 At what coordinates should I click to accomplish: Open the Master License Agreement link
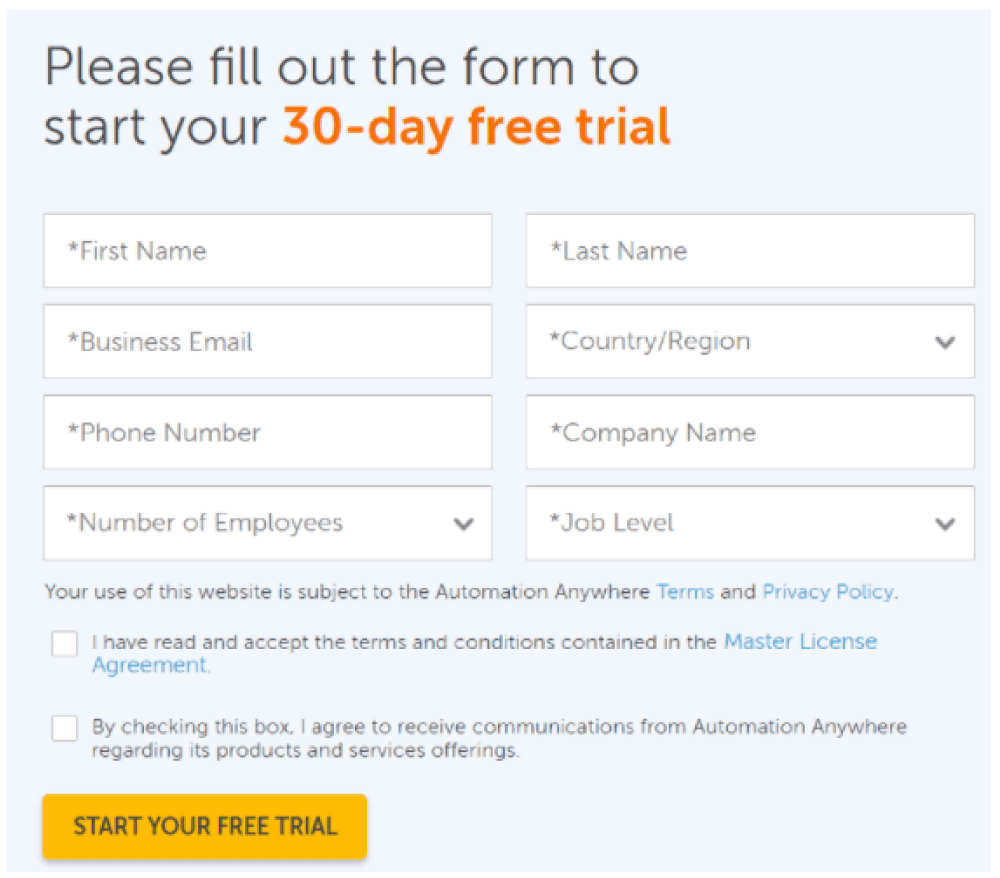(799, 641)
